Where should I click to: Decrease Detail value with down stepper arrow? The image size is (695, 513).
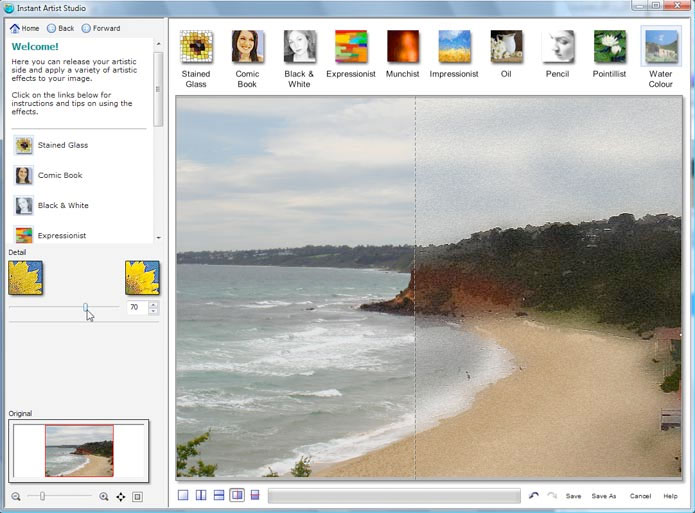(153, 311)
